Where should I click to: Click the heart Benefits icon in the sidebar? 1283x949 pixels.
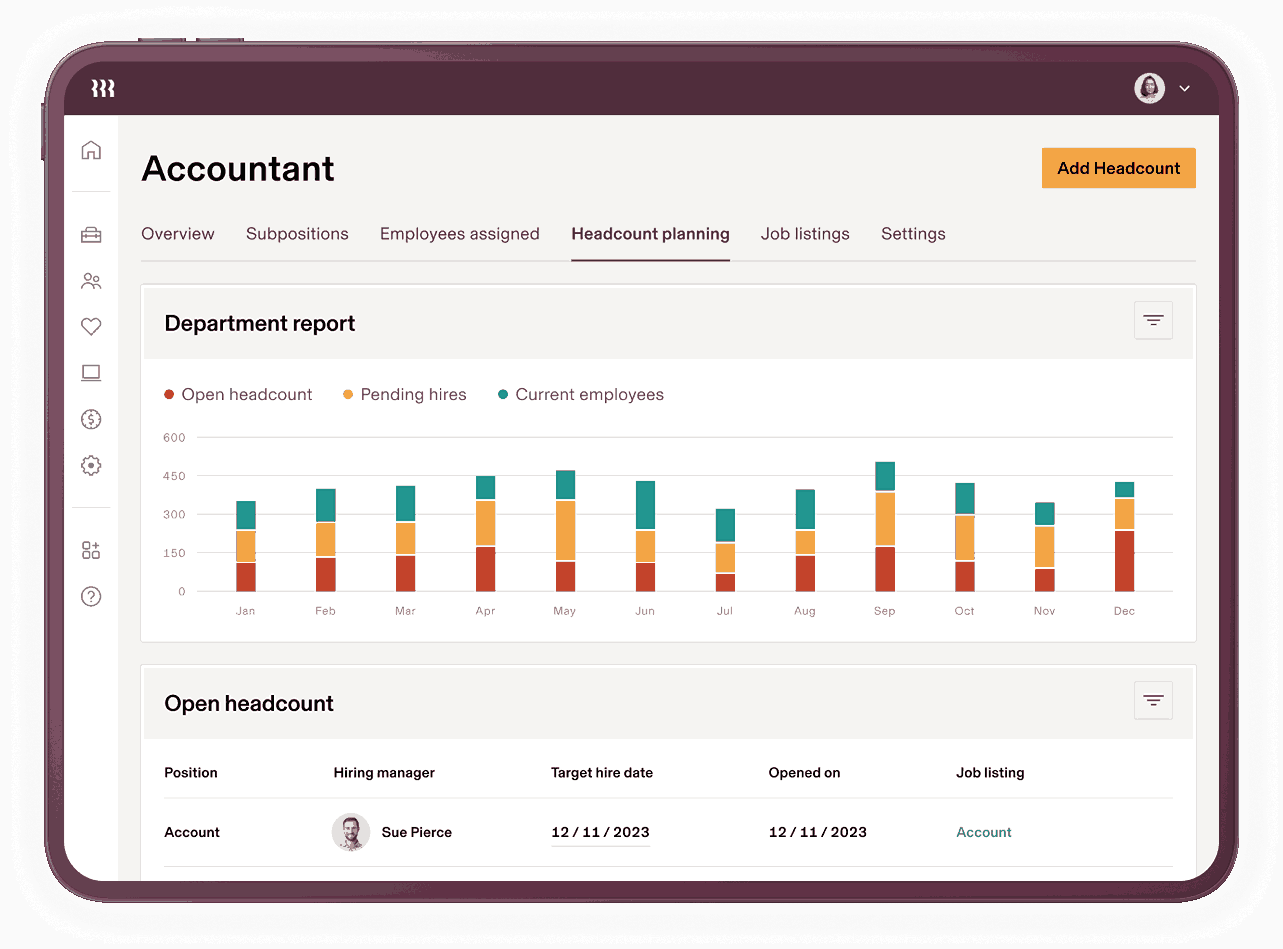pos(91,326)
